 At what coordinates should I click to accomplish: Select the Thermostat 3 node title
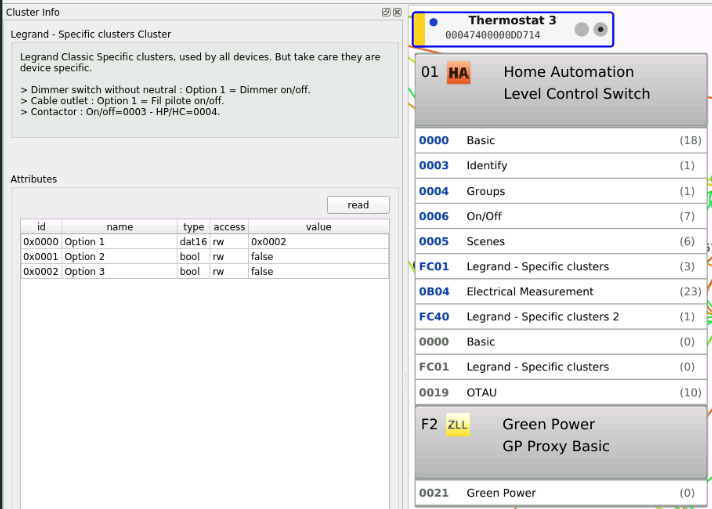(512, 20)
